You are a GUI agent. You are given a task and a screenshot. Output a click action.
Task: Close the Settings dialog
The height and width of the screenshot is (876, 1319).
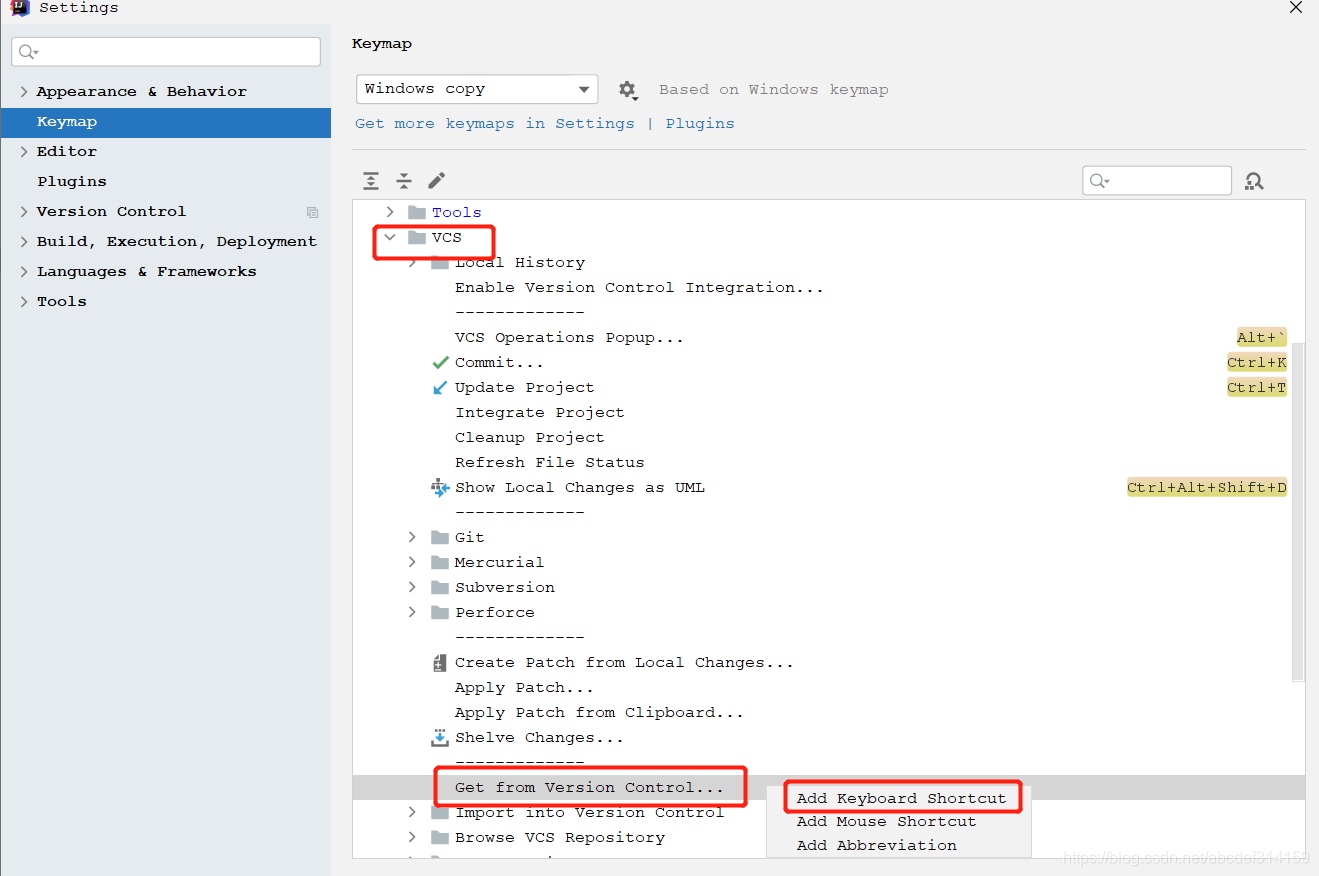1296,7
